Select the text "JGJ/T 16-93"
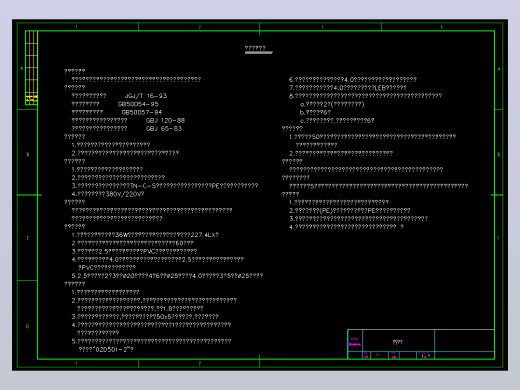The height and width of the screenshot is (390, 520). (x=146, y=96)
